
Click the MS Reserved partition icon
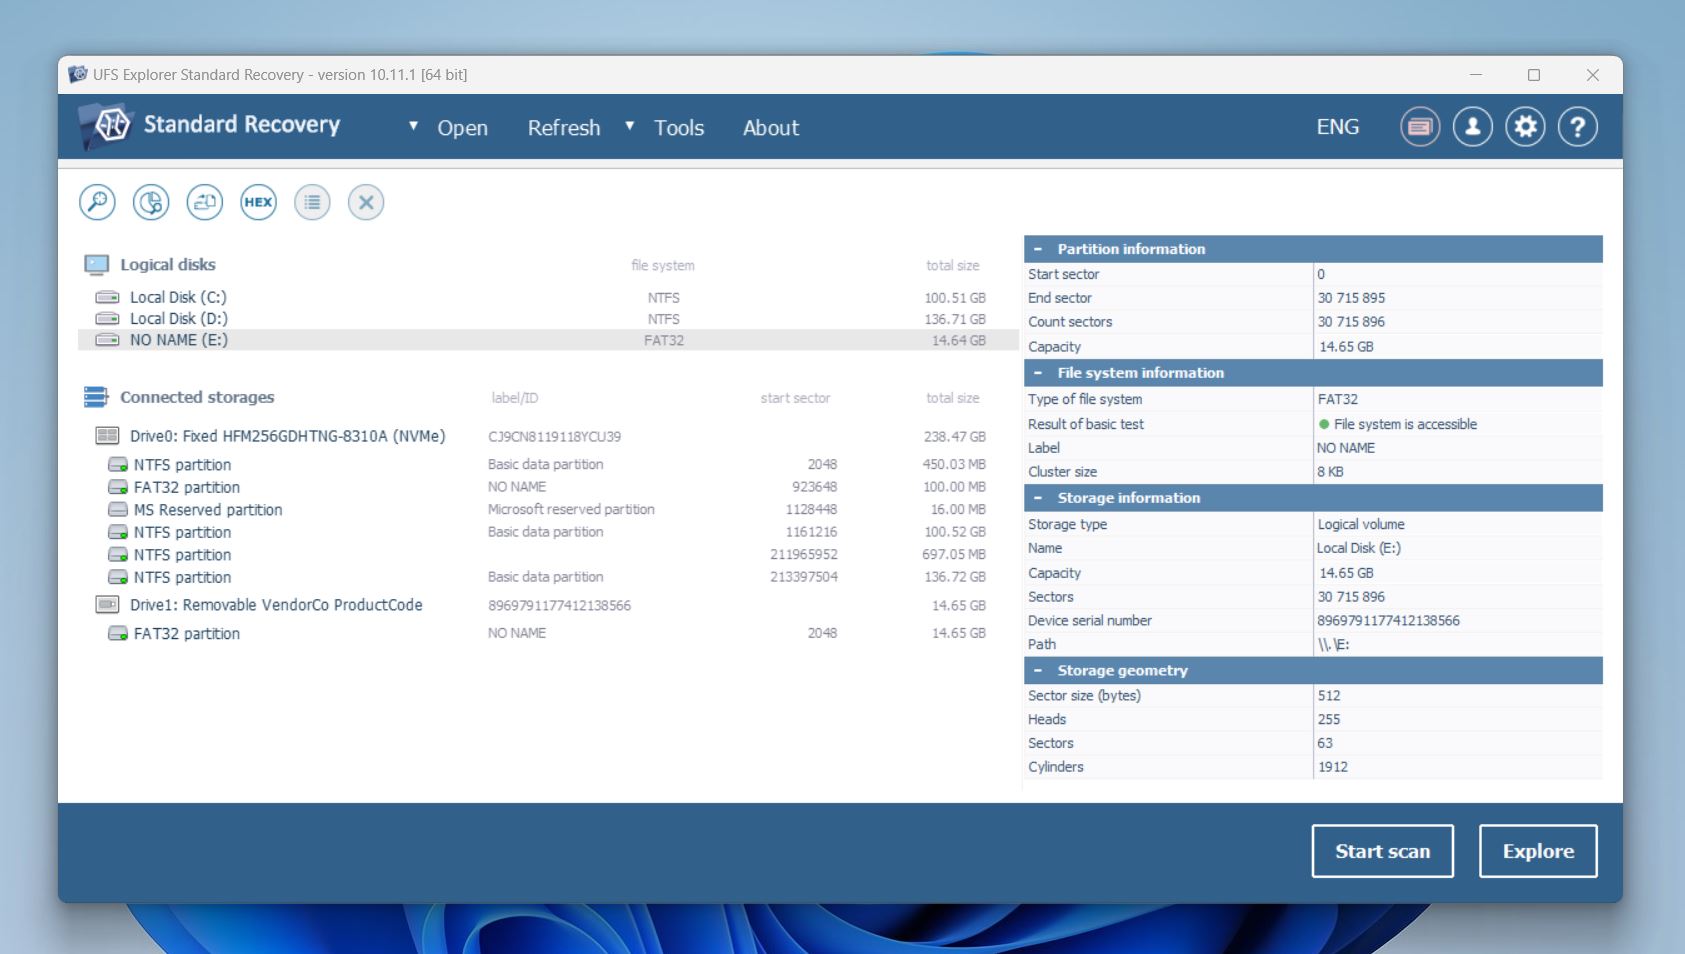click(x=118, y=510)
